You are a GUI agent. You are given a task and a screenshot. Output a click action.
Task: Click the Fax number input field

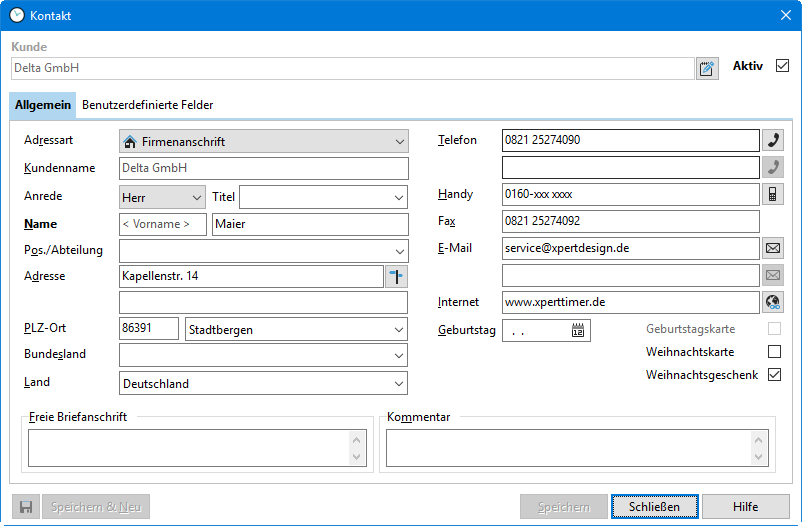click(x=630, y=221)
